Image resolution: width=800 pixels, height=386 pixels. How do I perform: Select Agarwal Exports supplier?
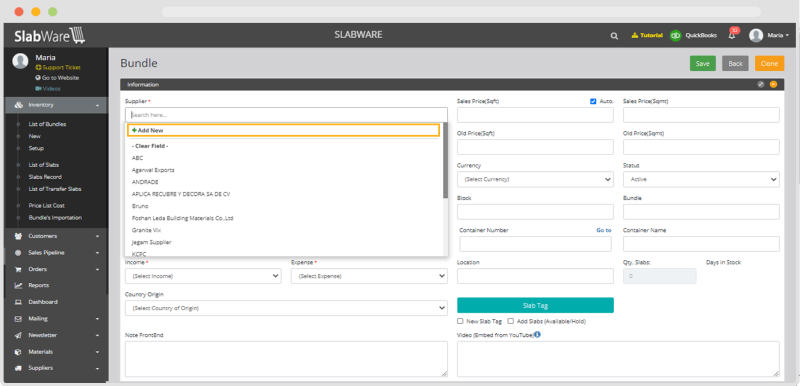(x=153, y=170)
